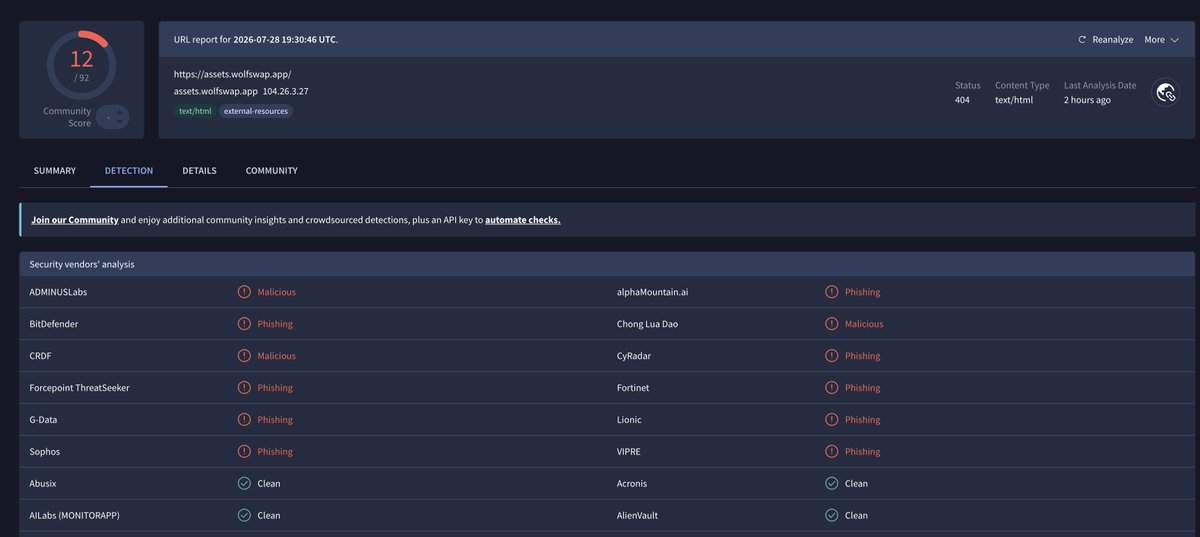Click the Acronis vendor name

(634, 484)
